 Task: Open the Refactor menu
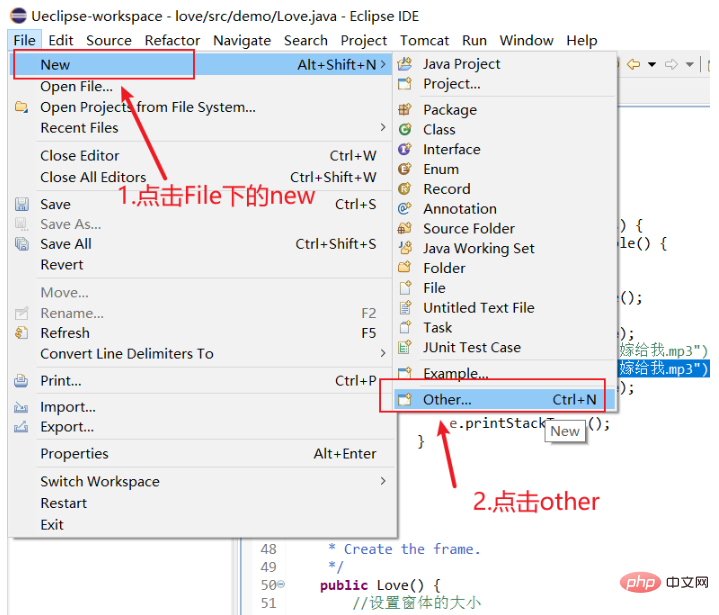click(172, 40)
